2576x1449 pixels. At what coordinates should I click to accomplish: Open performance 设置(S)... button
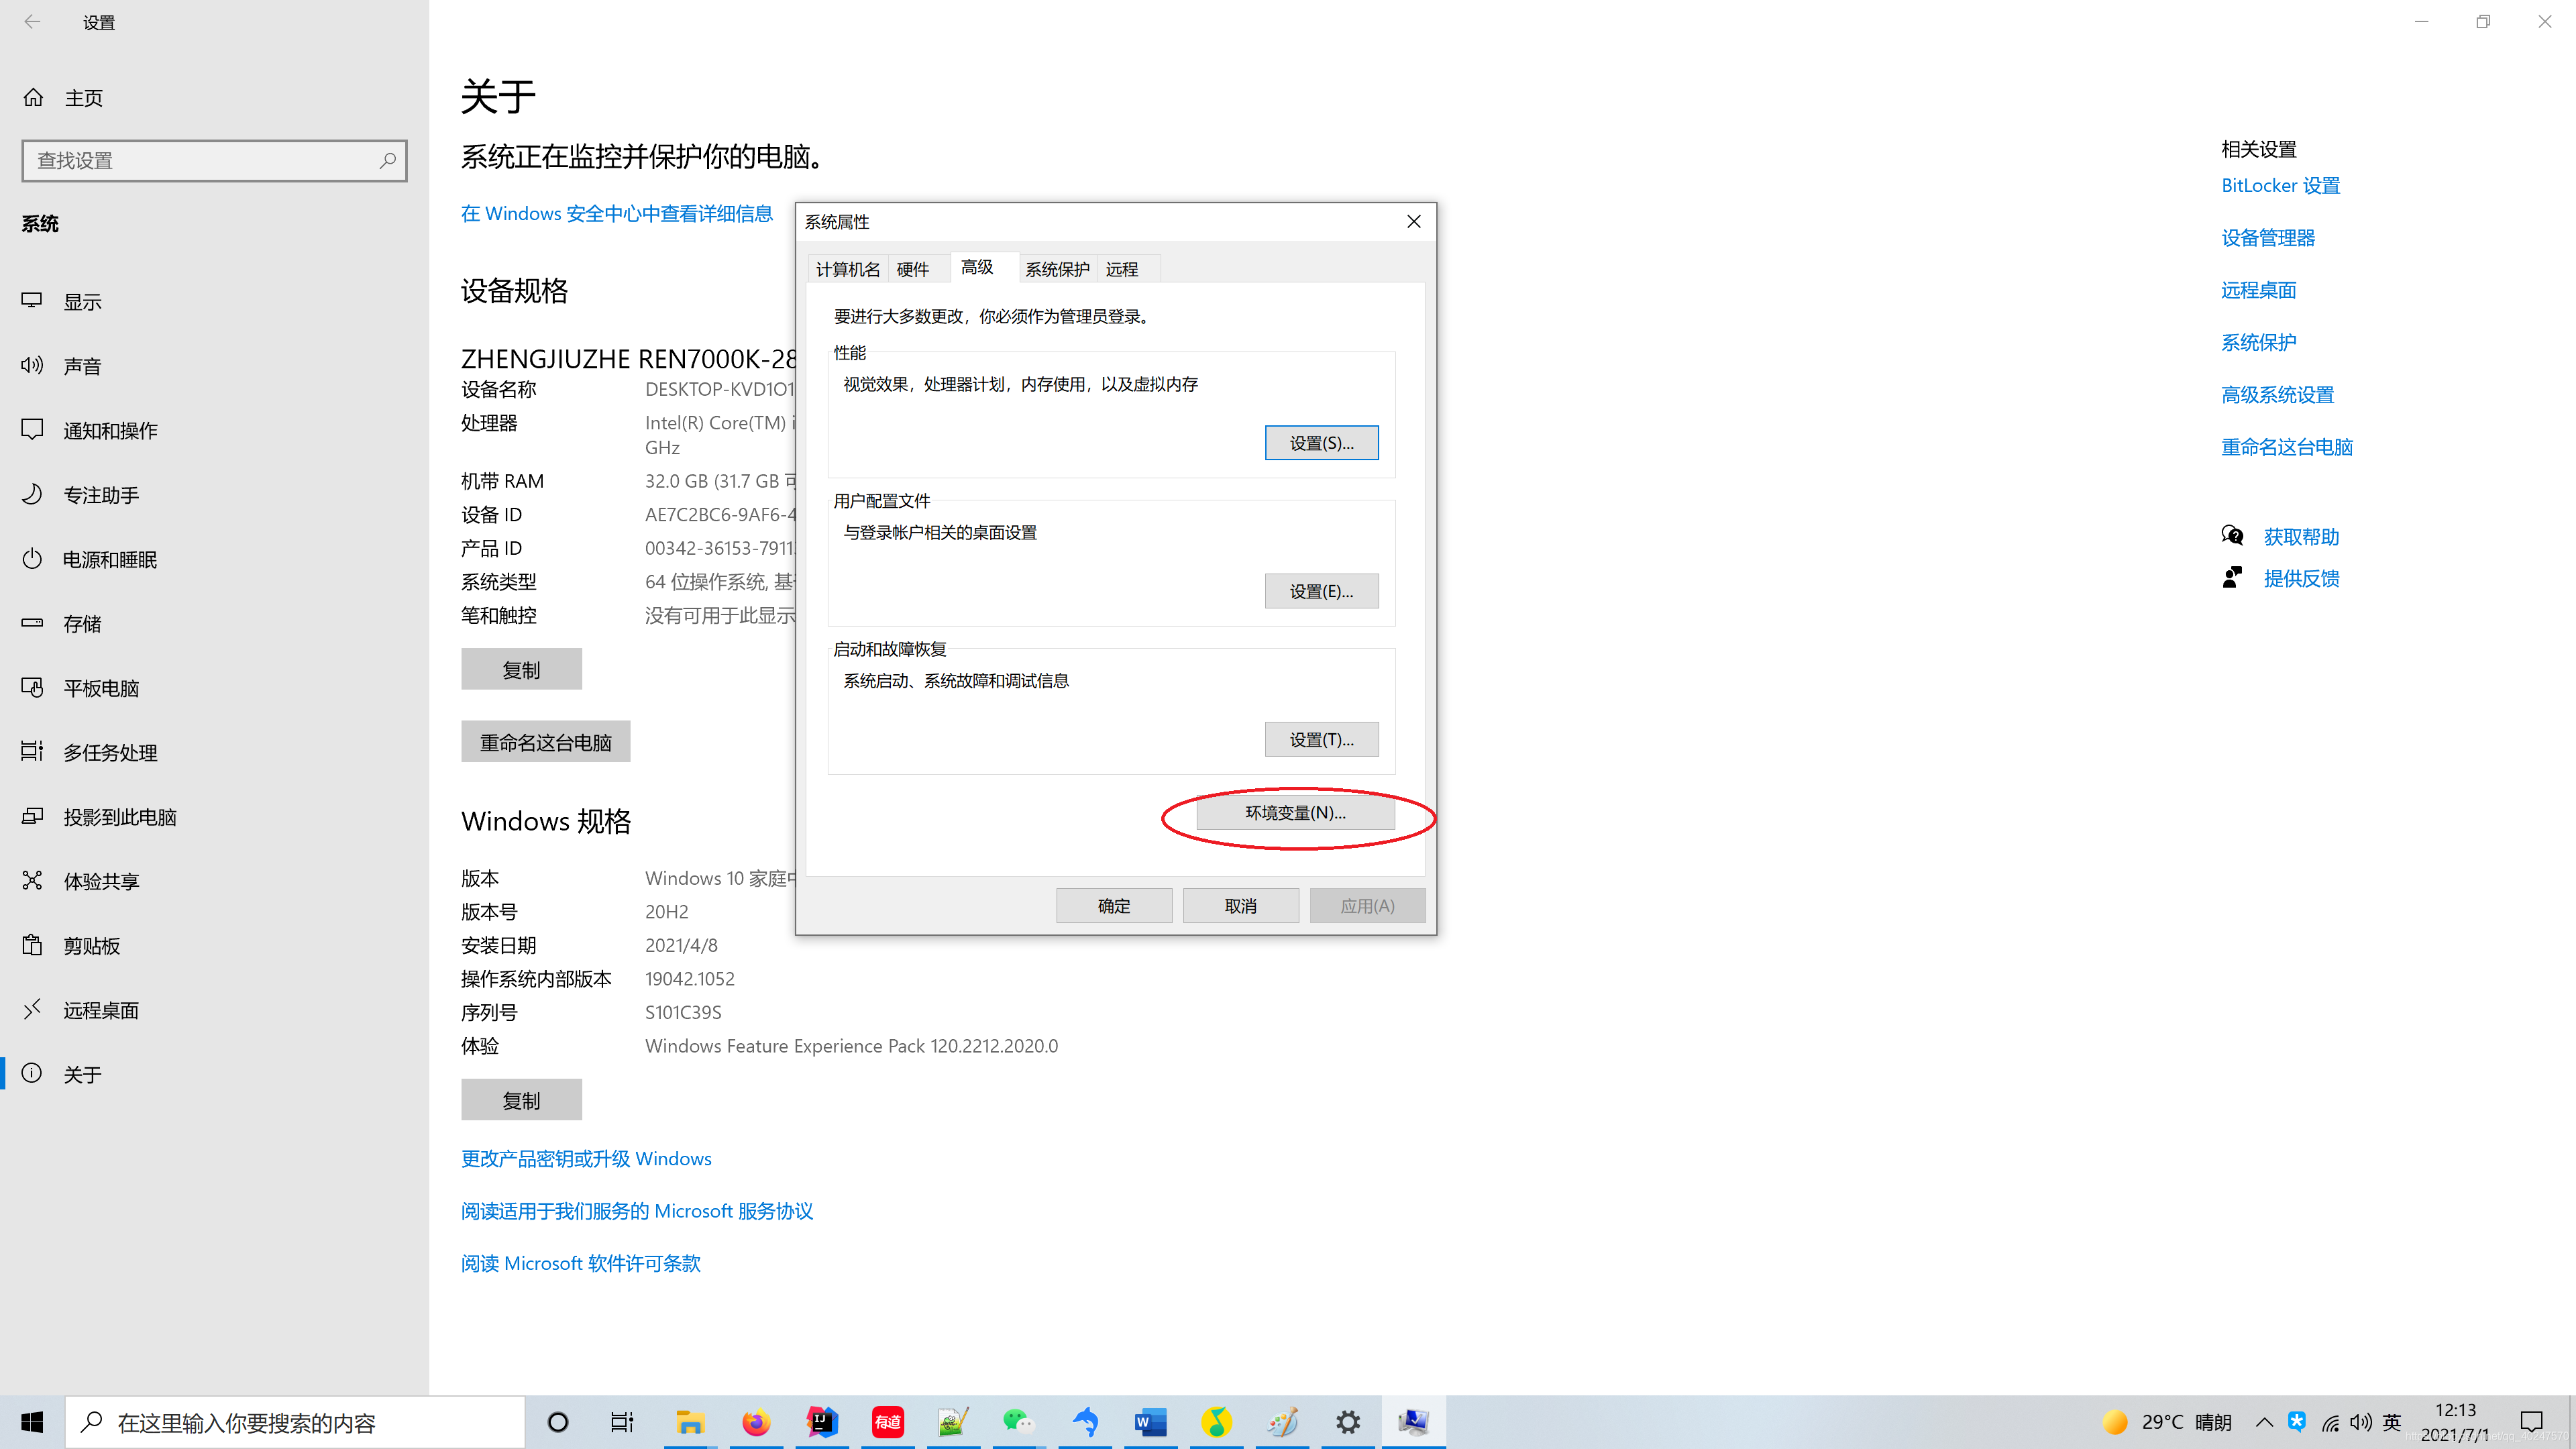pos(1320,442)
